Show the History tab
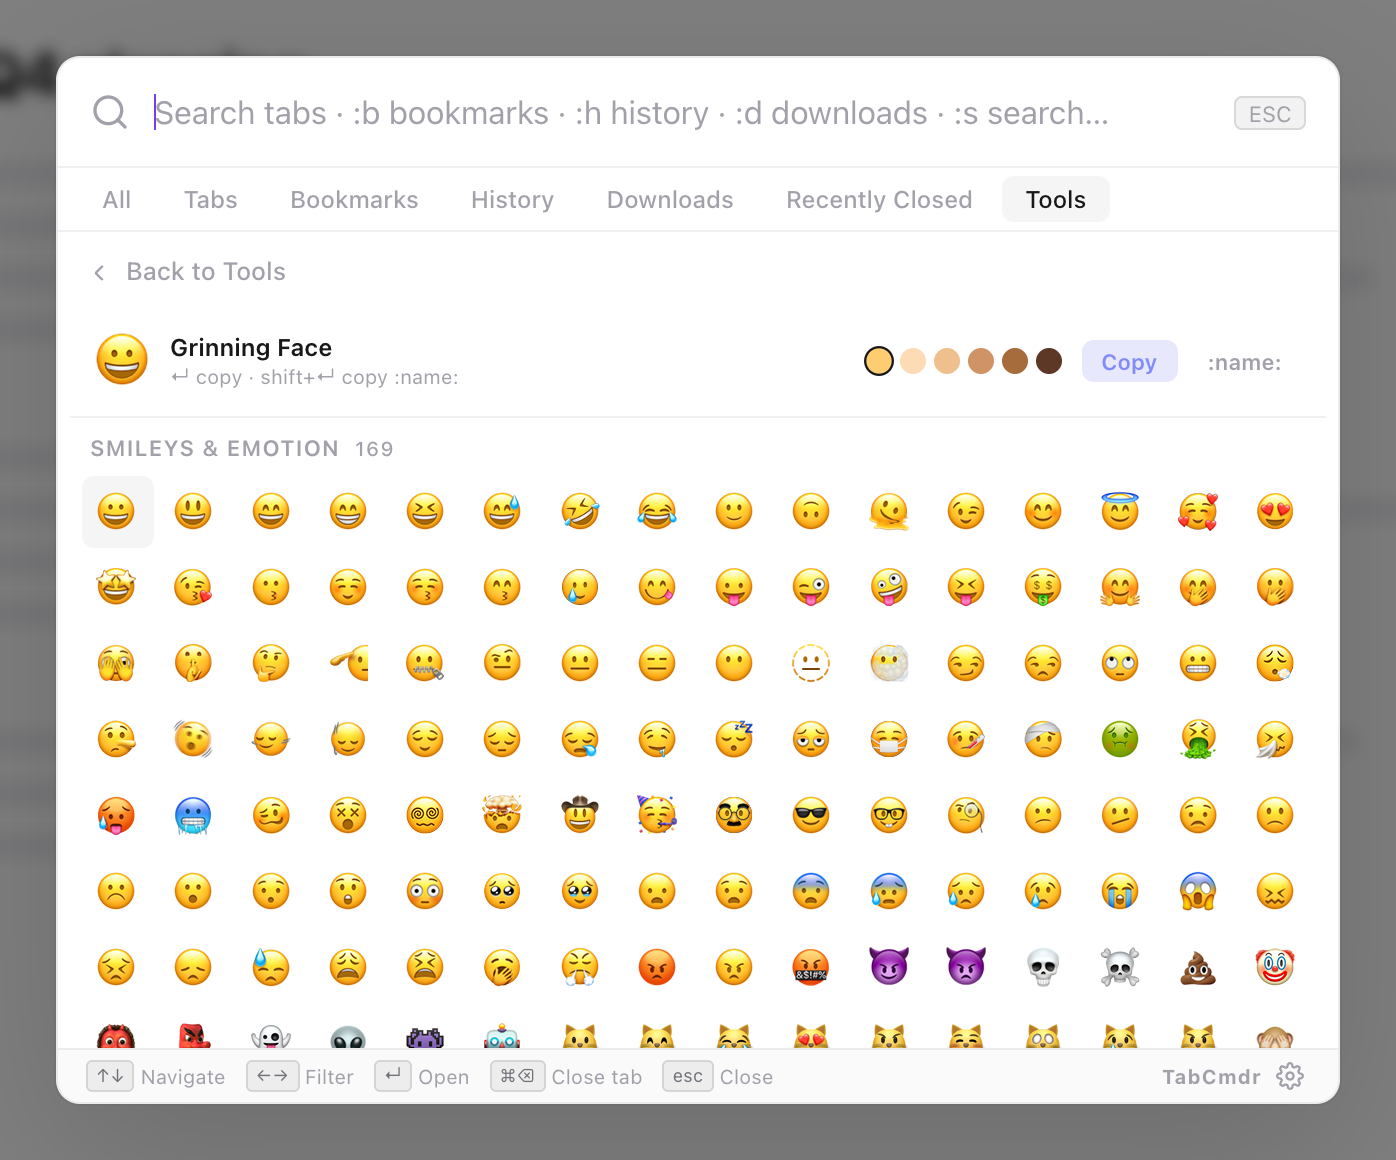Viewport: 1396px width, 1160px height. (512, 200)
